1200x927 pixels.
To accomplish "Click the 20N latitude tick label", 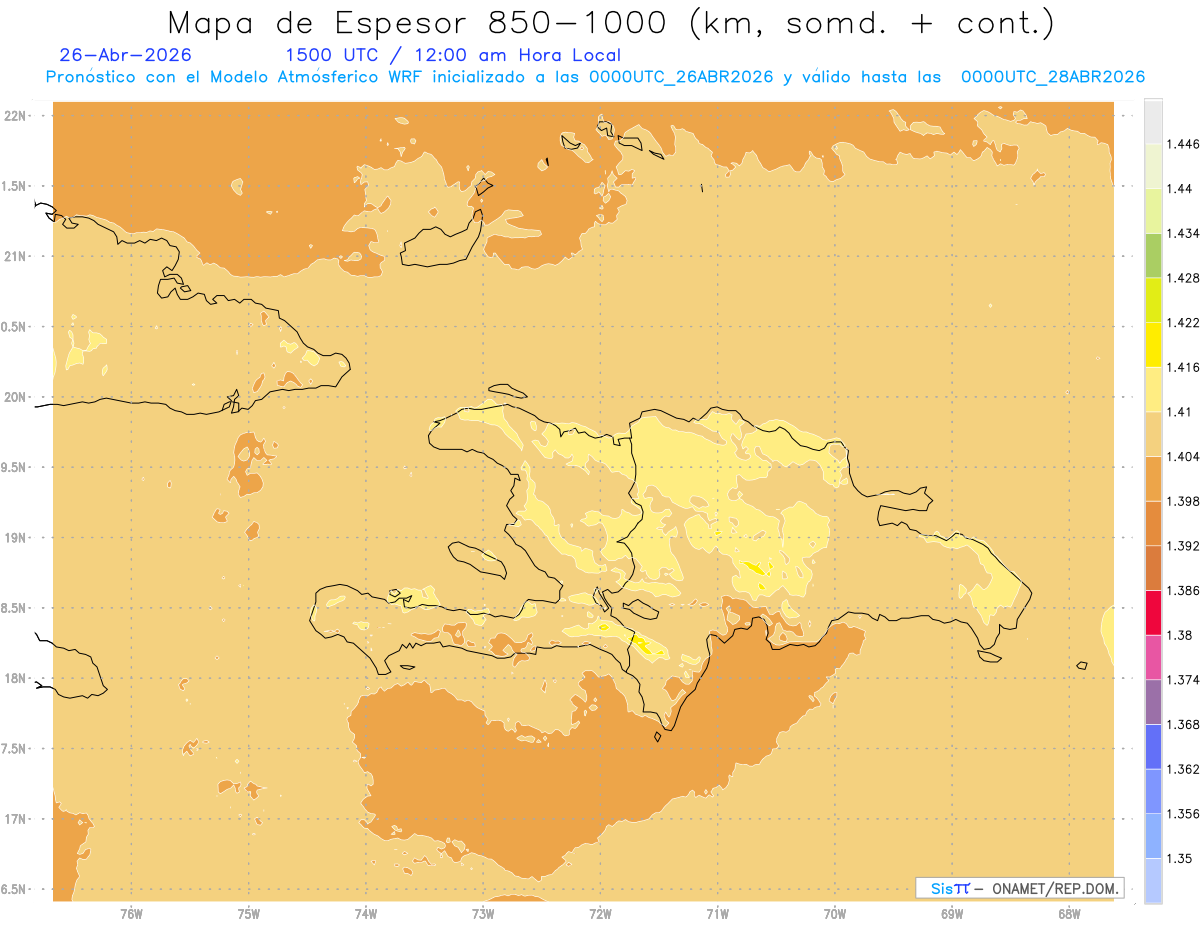I will tap(17, 397).
